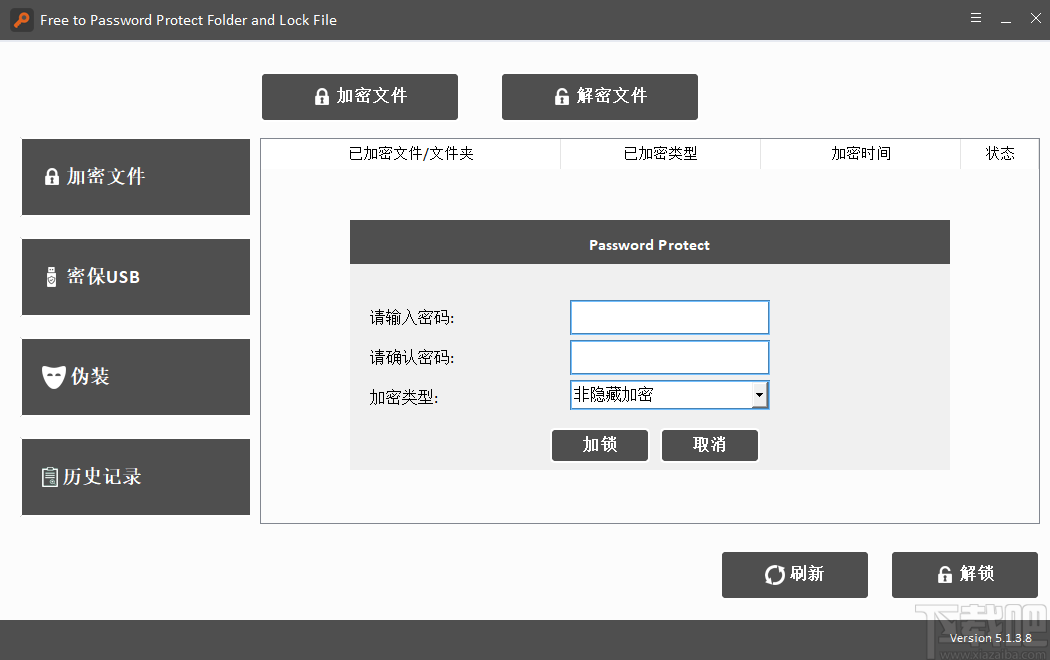Open 密保USB from the sidebar
Image resolution: width=1050 pixels, height=660 pixels.
pos(135,277)
